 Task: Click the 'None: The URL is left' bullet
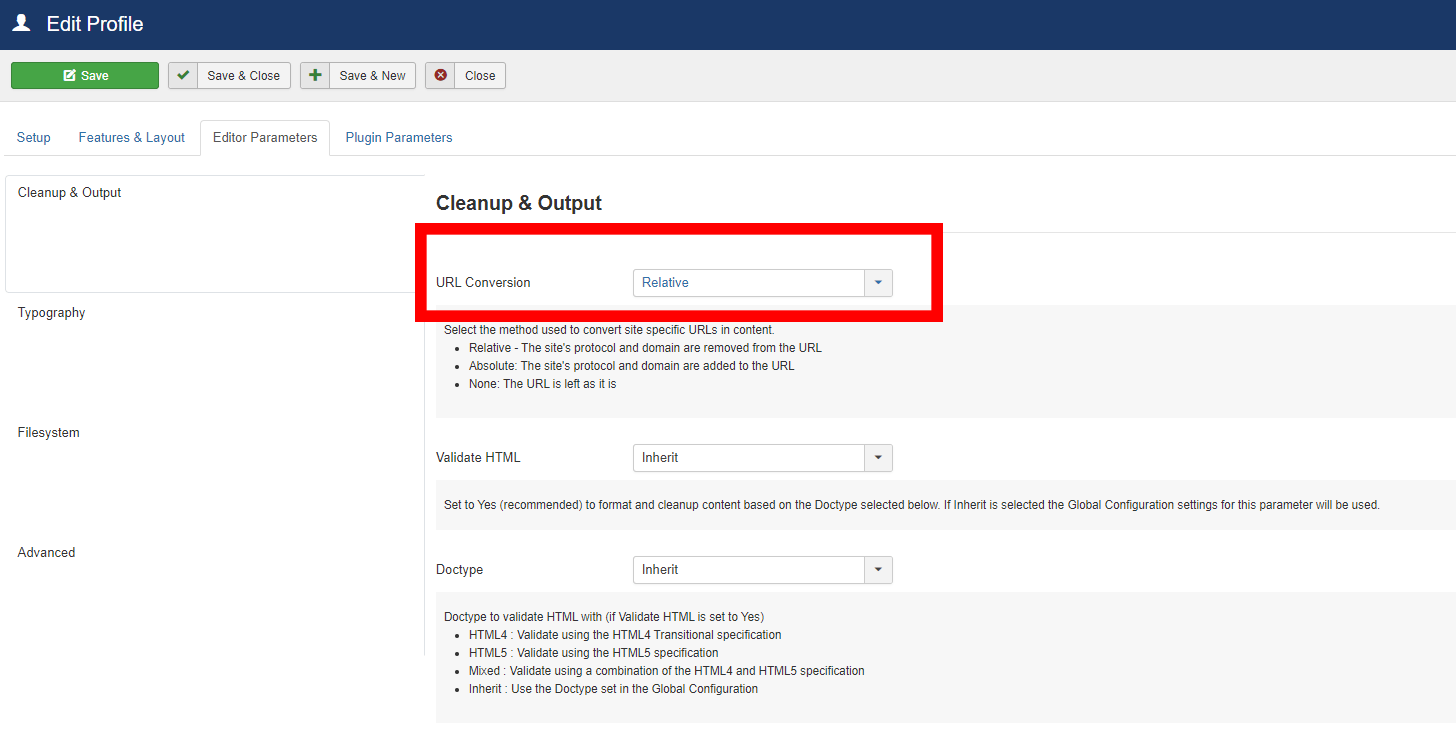(x=542, y=384)
